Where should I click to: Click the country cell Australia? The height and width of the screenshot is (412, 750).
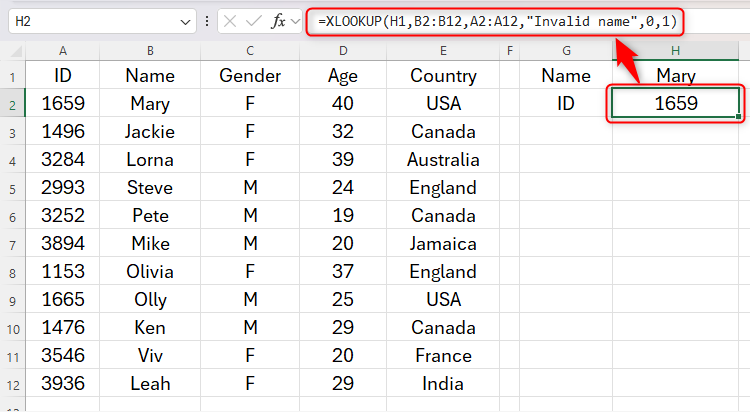click(x=443, y=159)
